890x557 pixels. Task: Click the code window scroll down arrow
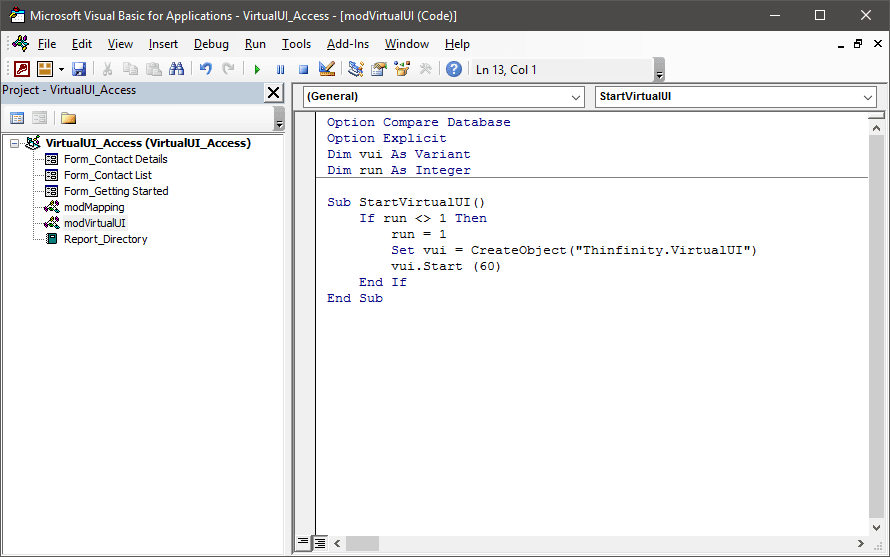click(x=876, y=527)
